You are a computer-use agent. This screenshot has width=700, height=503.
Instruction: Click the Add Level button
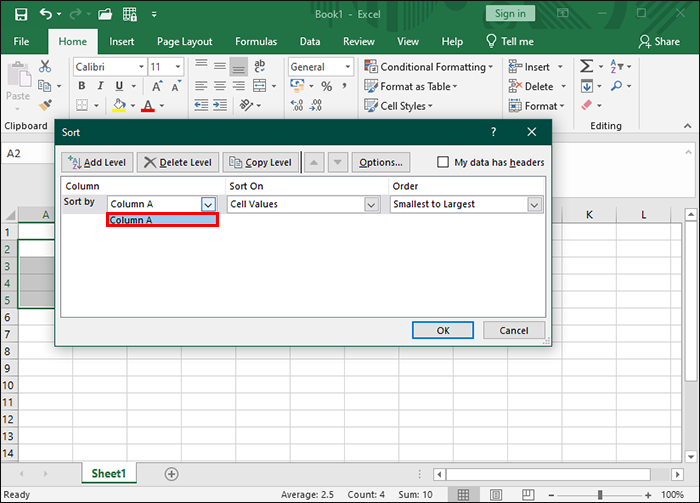96,162
